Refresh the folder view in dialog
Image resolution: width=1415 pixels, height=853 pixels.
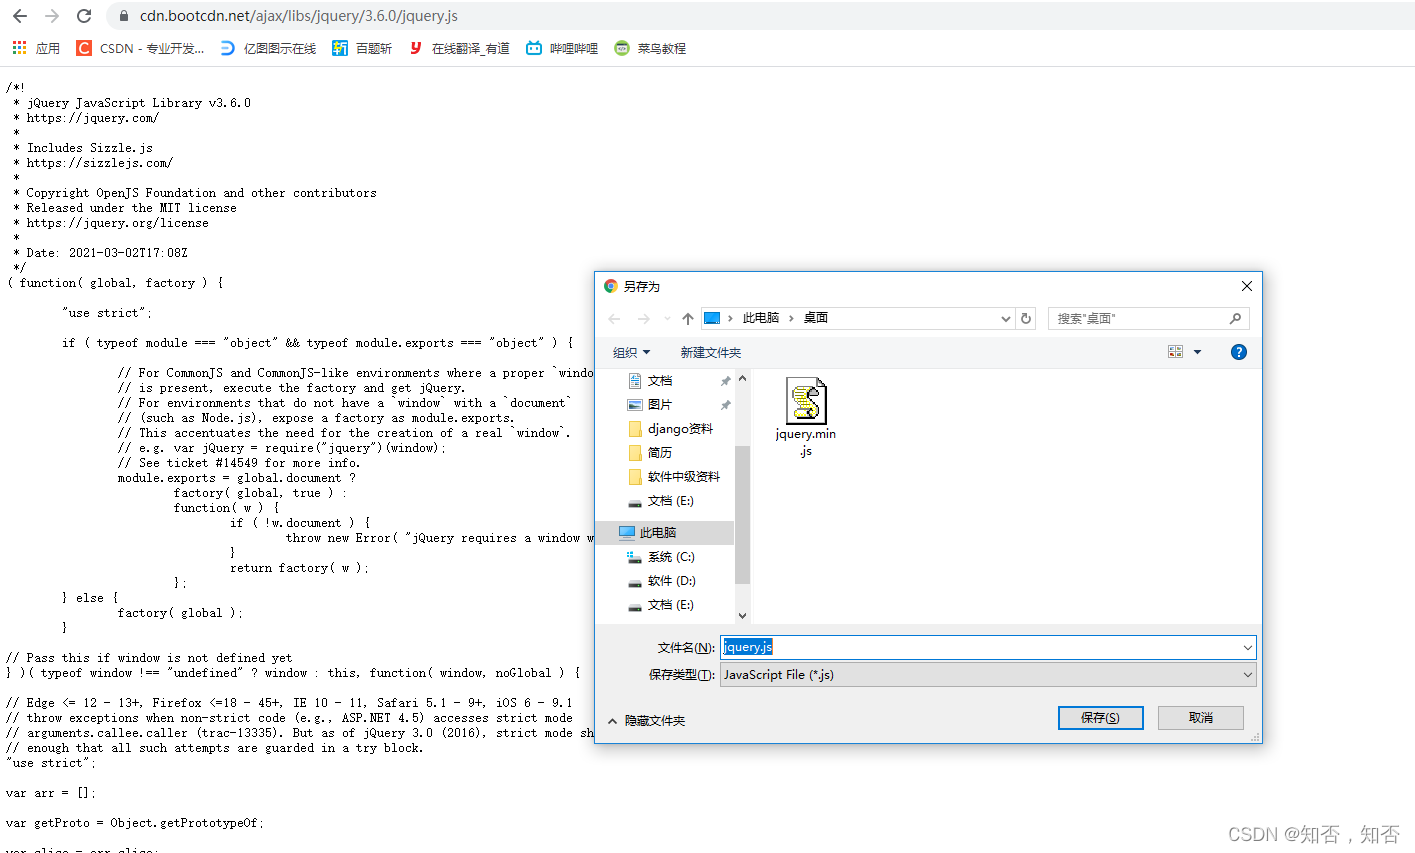pyautogui.click(x=1026, y=318)
